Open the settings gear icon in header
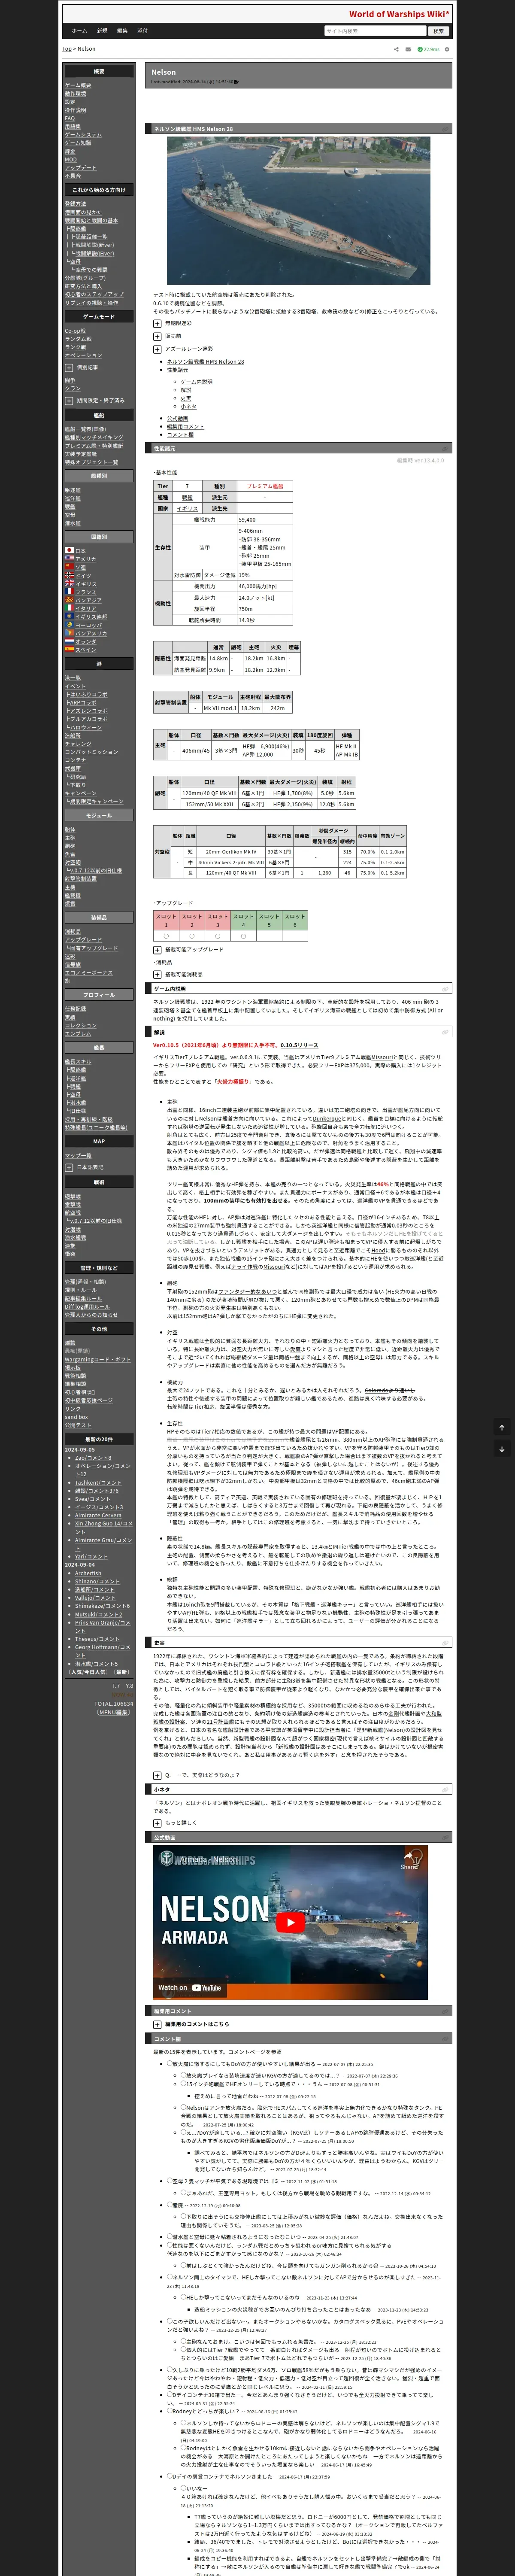This screenshot has height=2576, width=515. coord(447,49)
